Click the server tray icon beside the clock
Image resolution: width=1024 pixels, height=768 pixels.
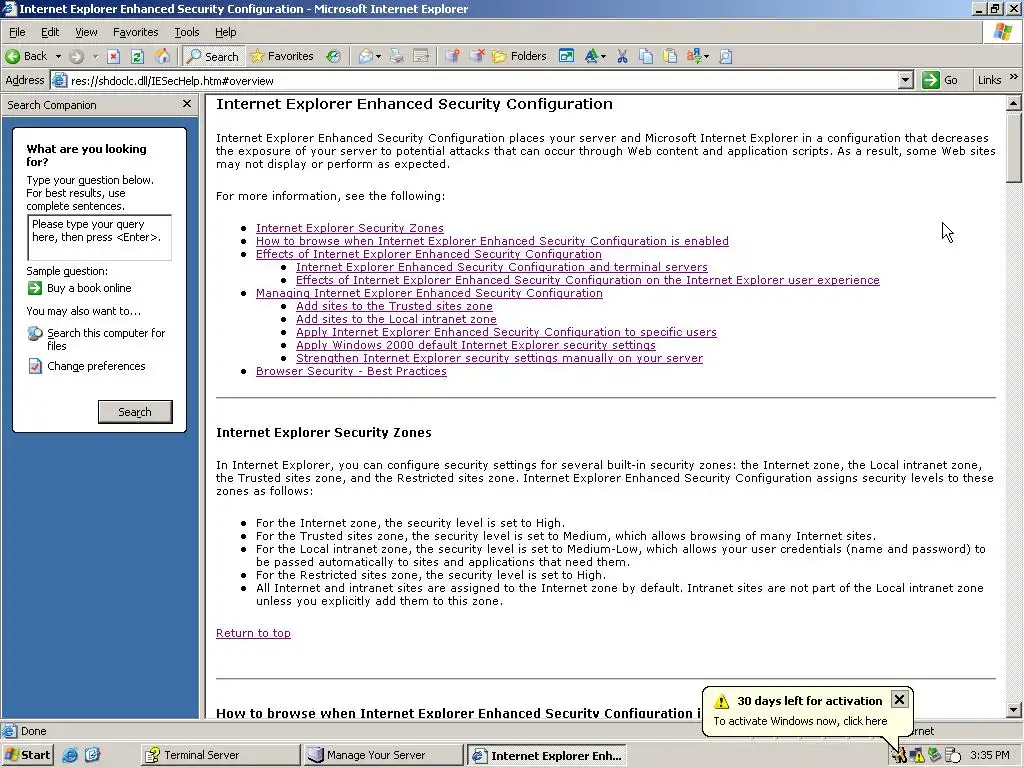point(953,756)
